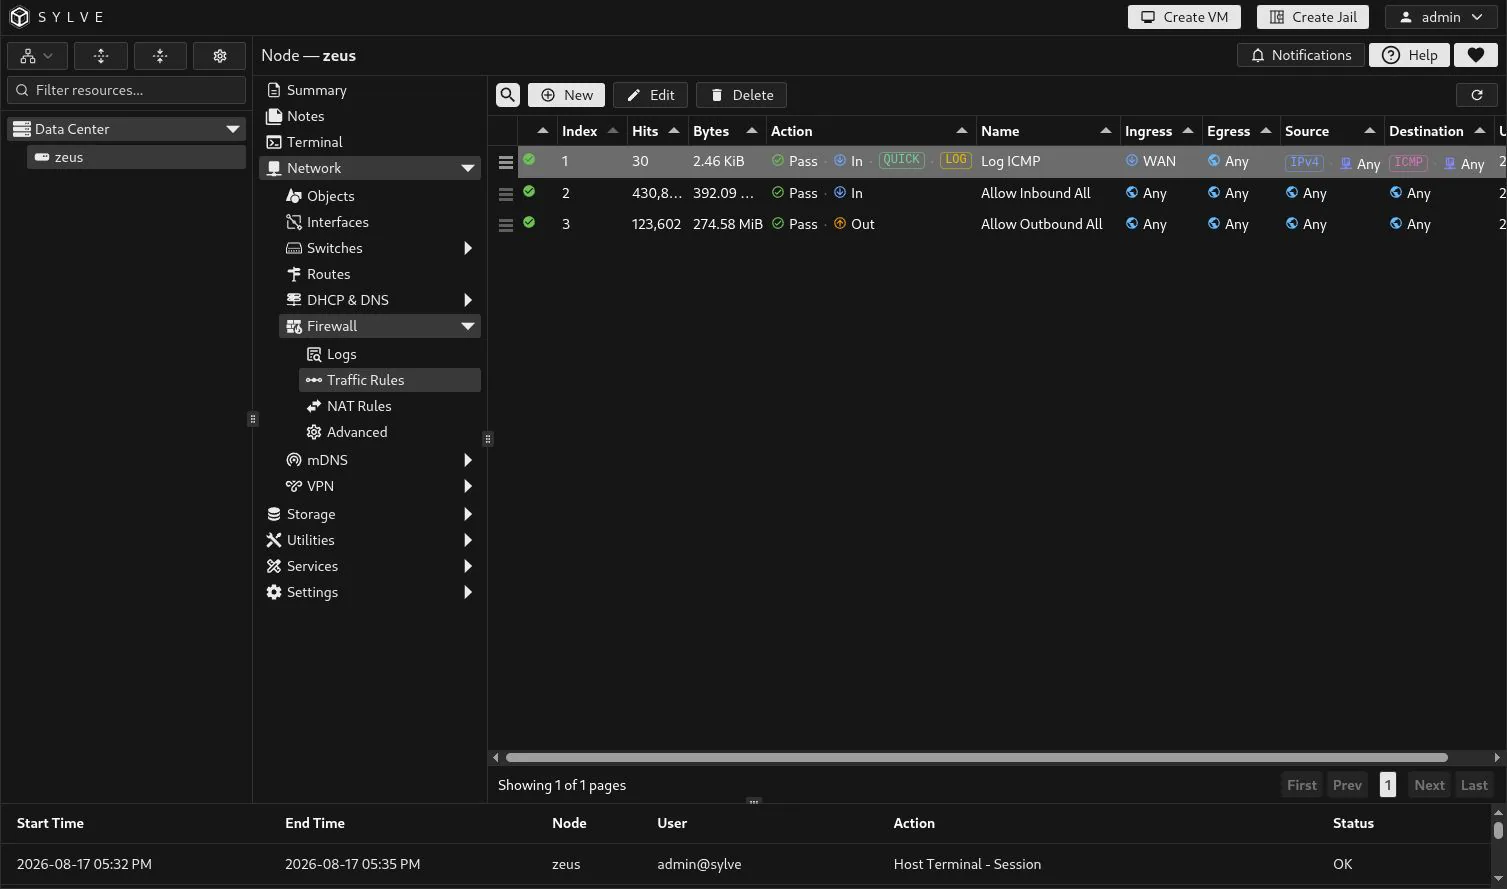The height and width of the screenshot is (889, 1507).
Task: Sort by the Name column header
Action: coord(1046,131)
